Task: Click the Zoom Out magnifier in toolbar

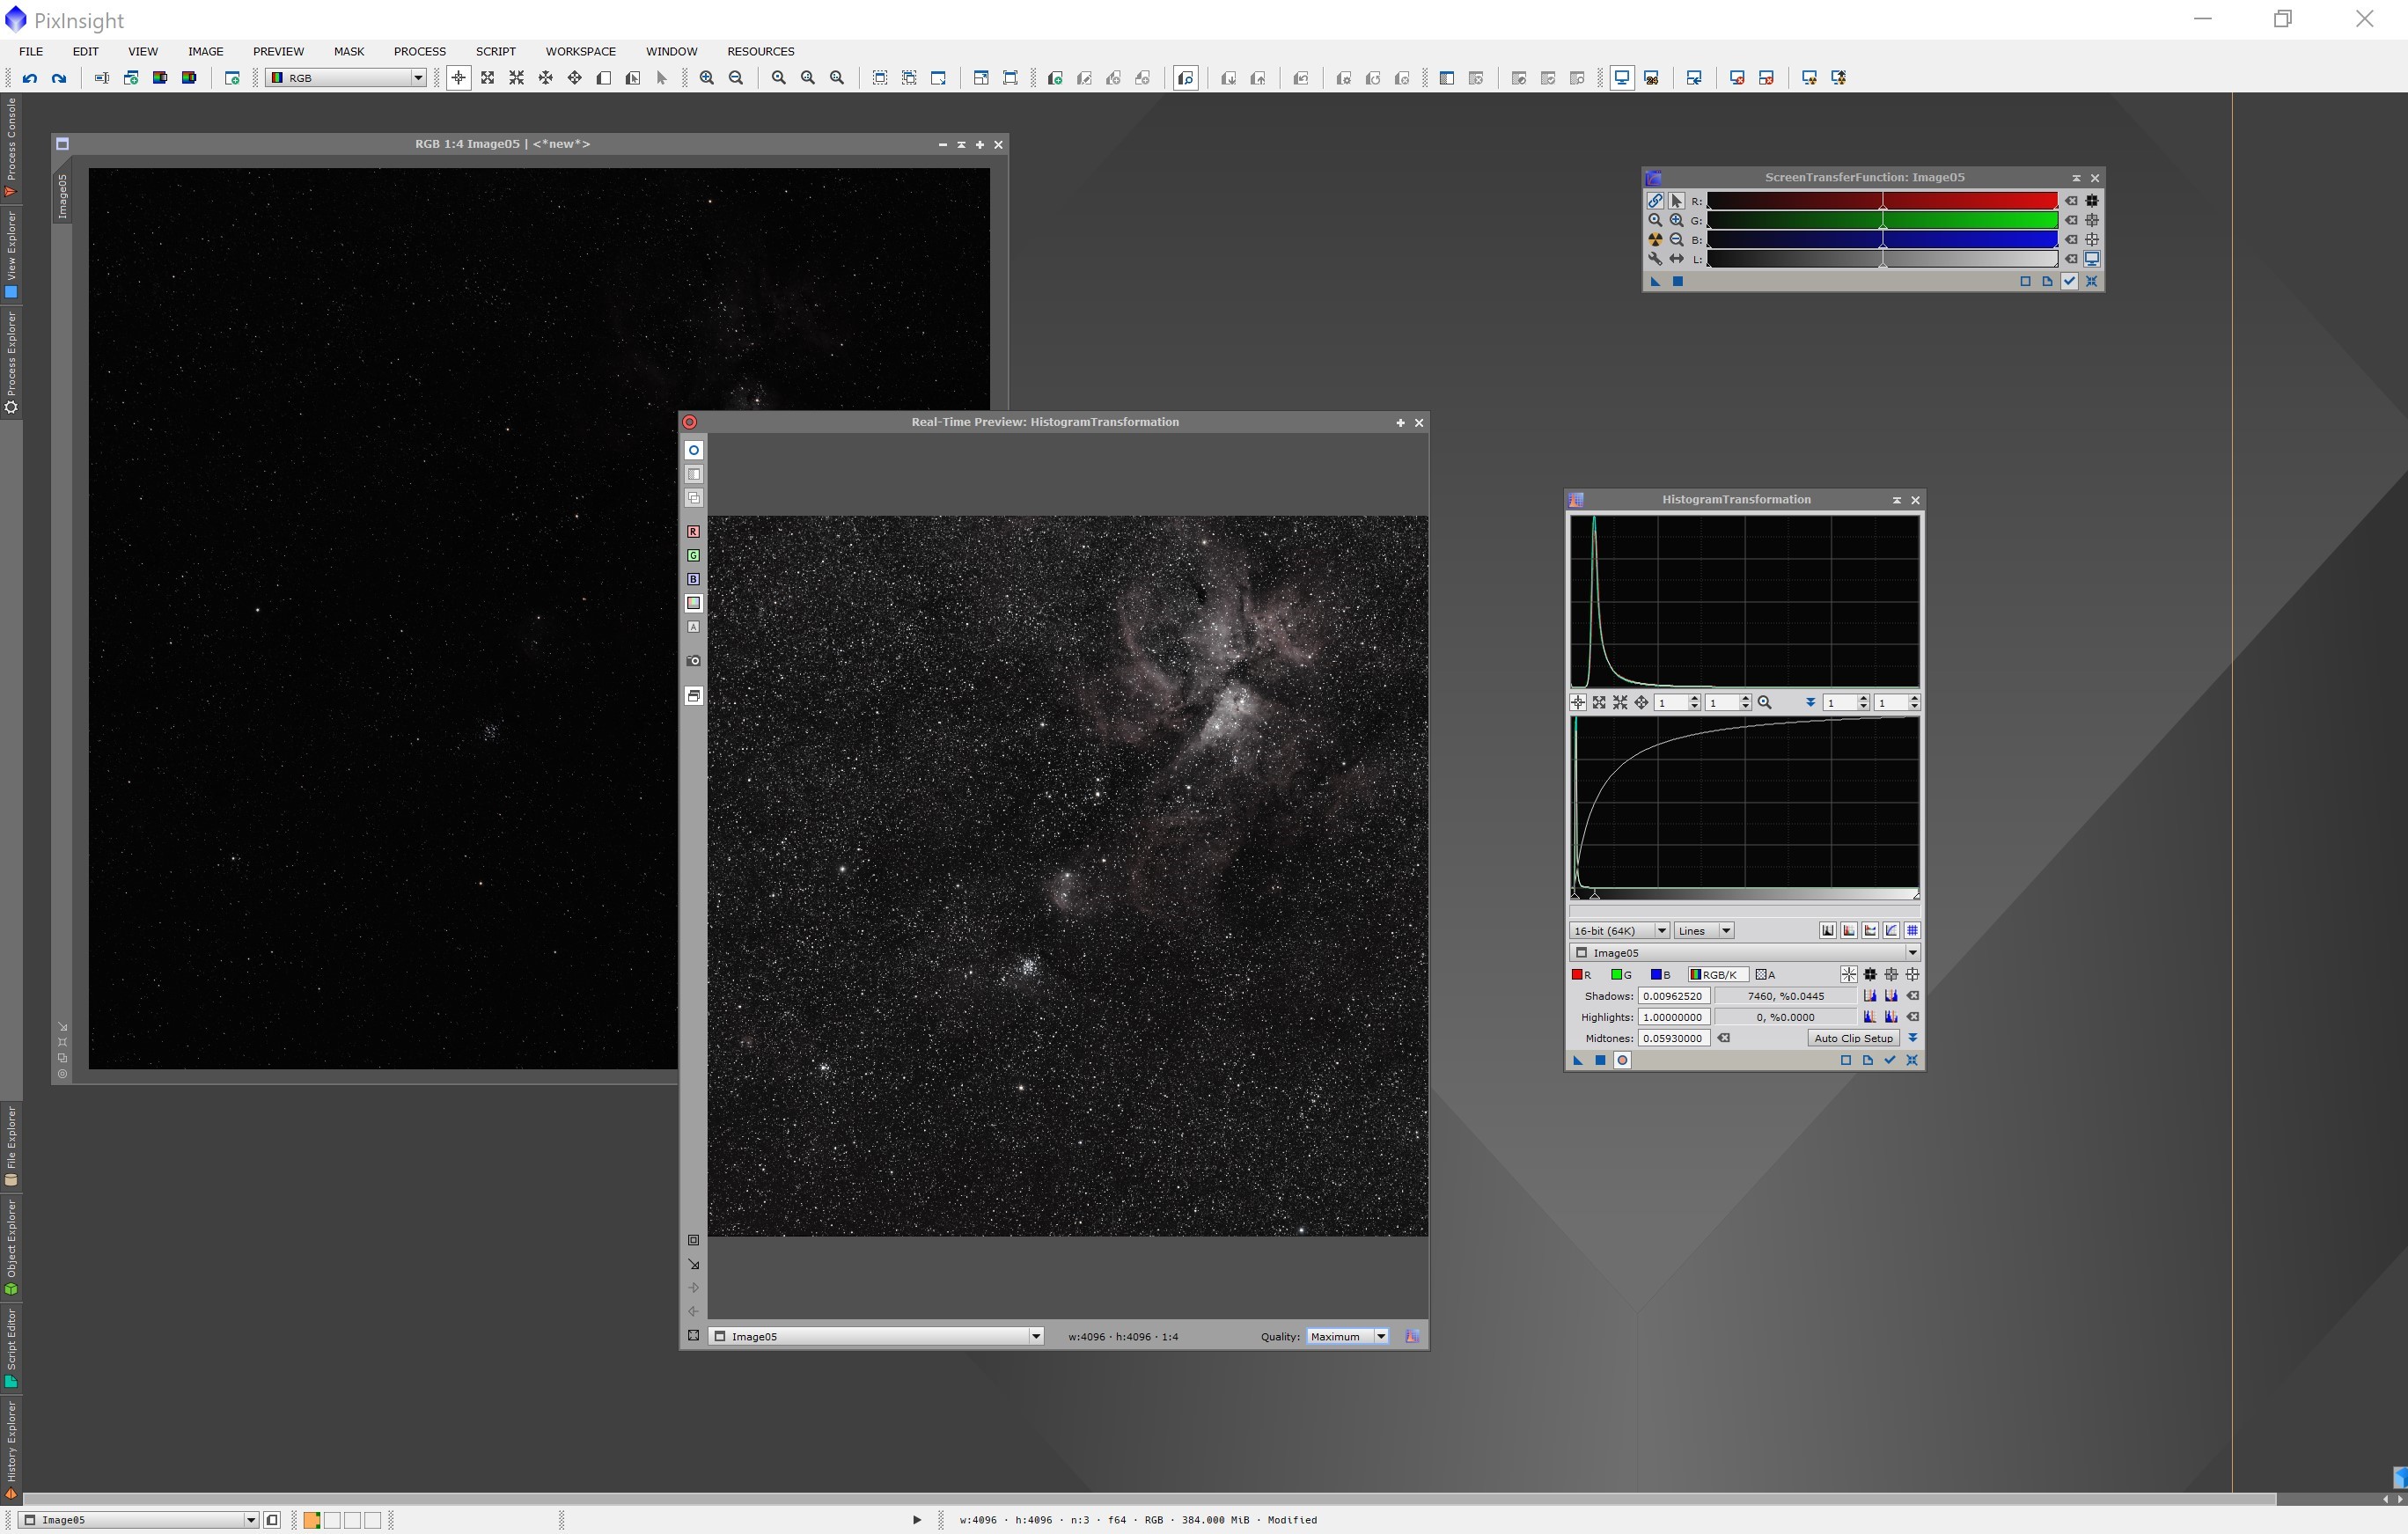Action: click(736, 78)
